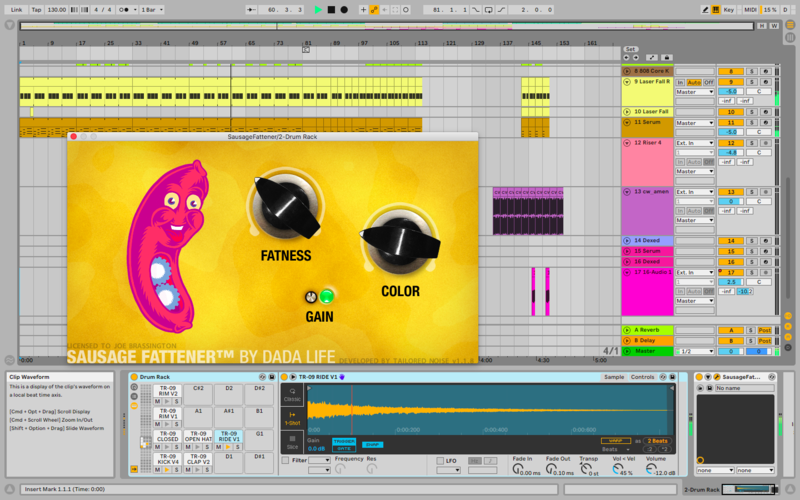Click the Arrangement Record button

click(x=344, y=9)
